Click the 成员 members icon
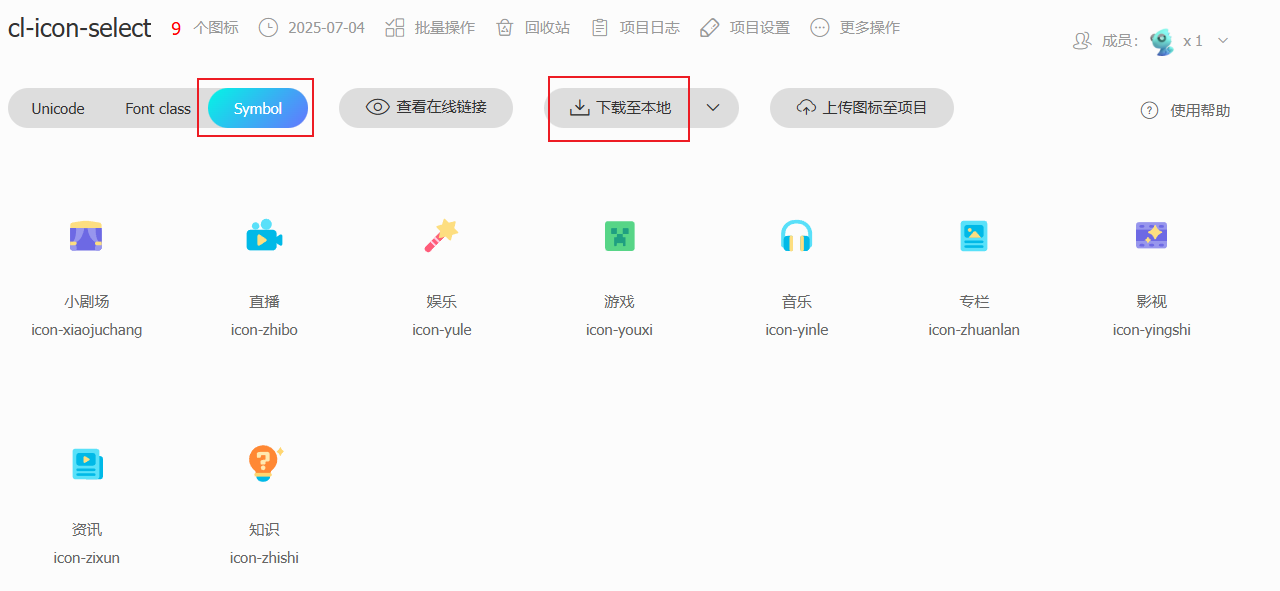 1081,41
